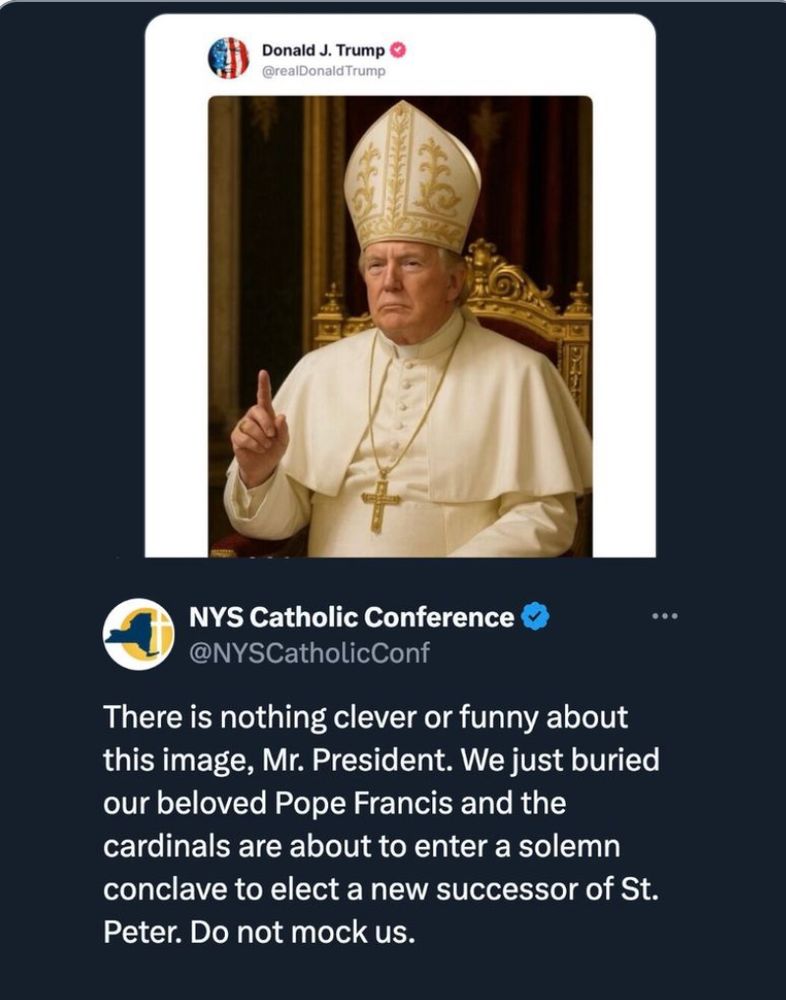The height and width of the screenshot is (1000, 786).
Task: Click the verified badge beside the quoted post name
Action: (x=397, y=50)
